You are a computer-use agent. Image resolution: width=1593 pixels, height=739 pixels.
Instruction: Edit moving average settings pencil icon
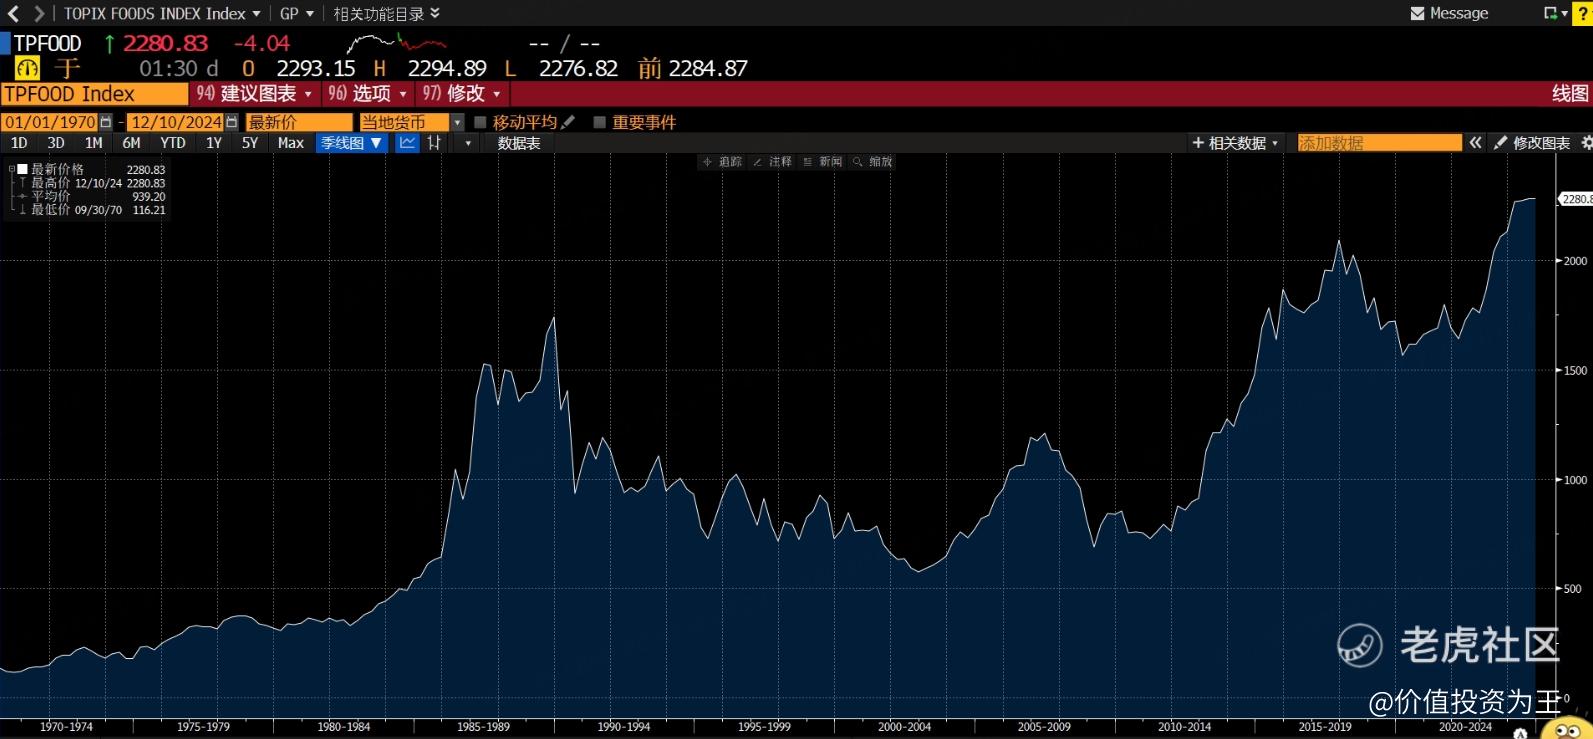(569, 122)
